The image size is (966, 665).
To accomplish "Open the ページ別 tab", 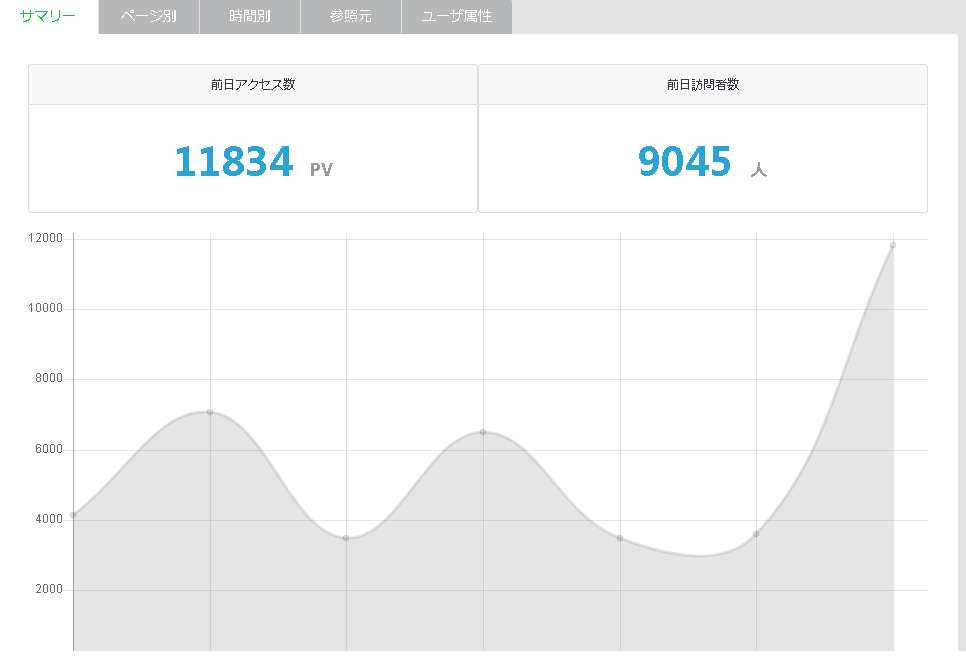I will point(149,17).
